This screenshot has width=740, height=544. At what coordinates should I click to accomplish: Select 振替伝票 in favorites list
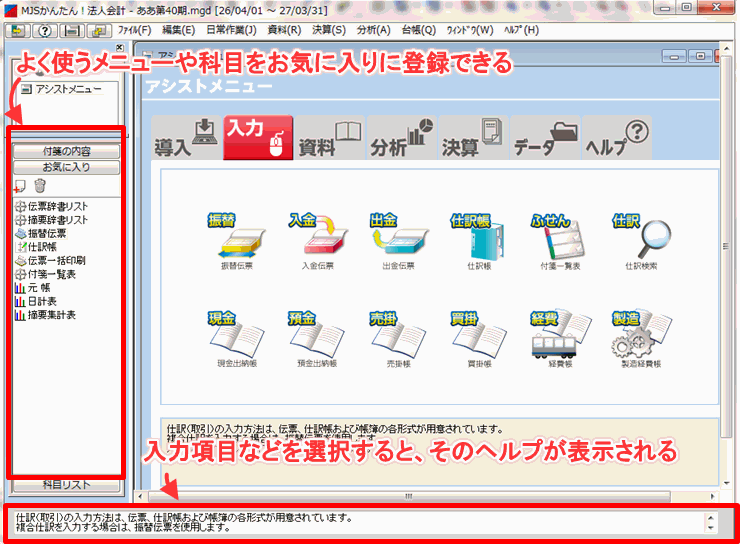[41, 234]
